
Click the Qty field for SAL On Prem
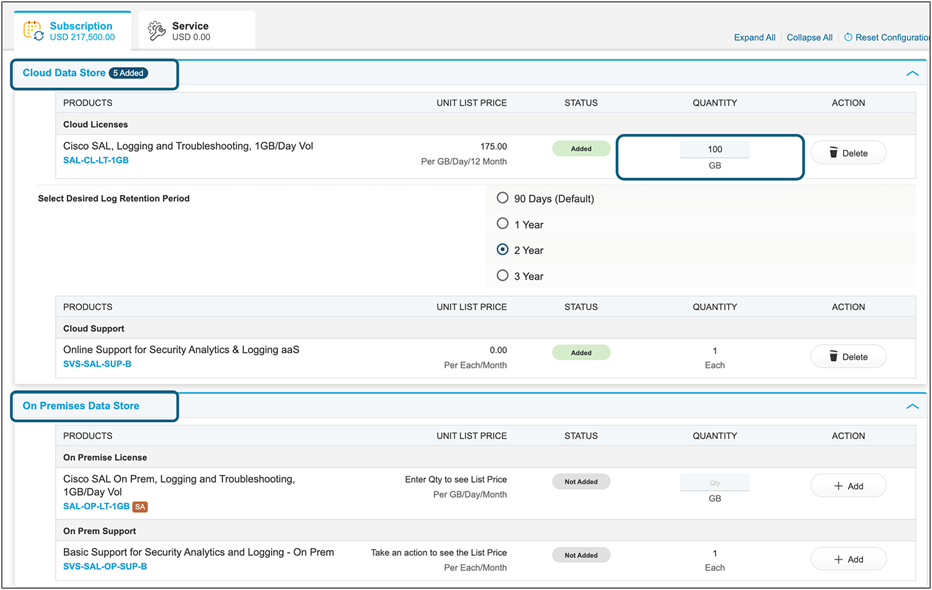point(714,482)
